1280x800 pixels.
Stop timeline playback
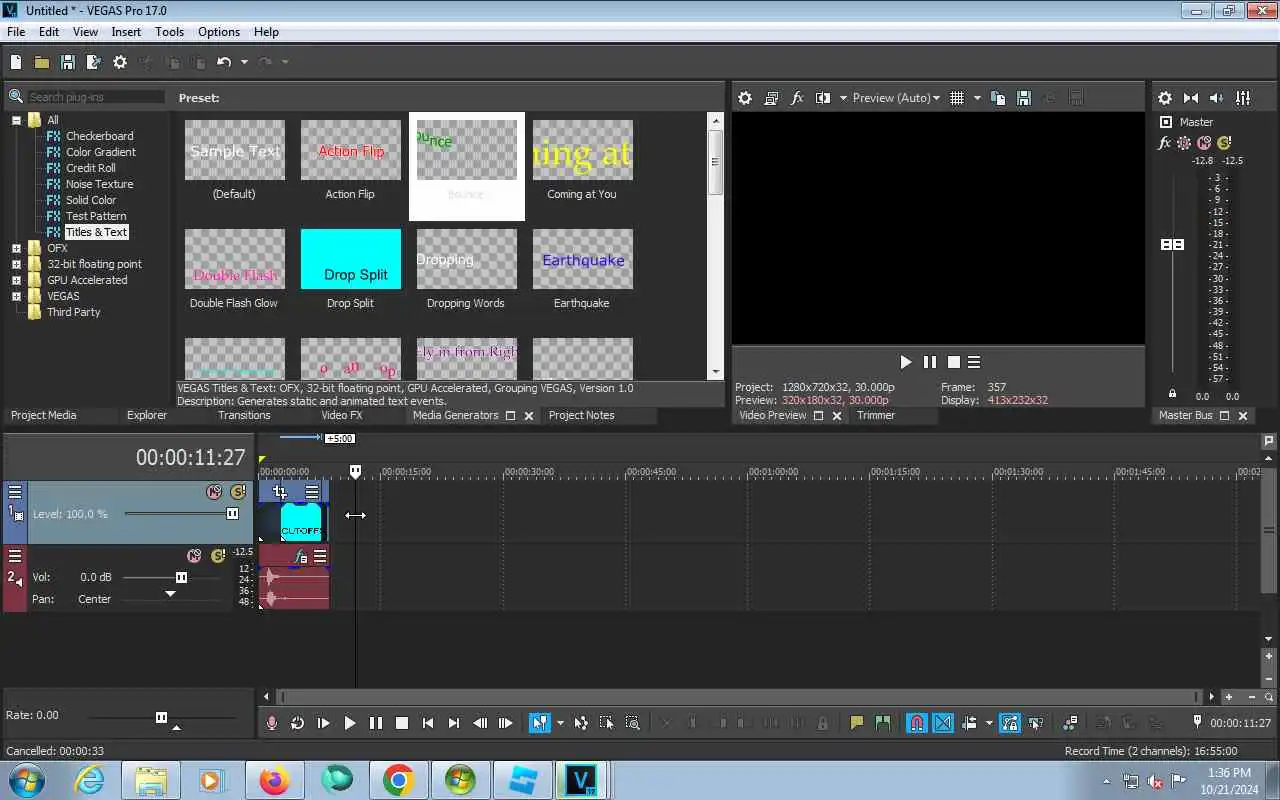click(x=401, y=723)
